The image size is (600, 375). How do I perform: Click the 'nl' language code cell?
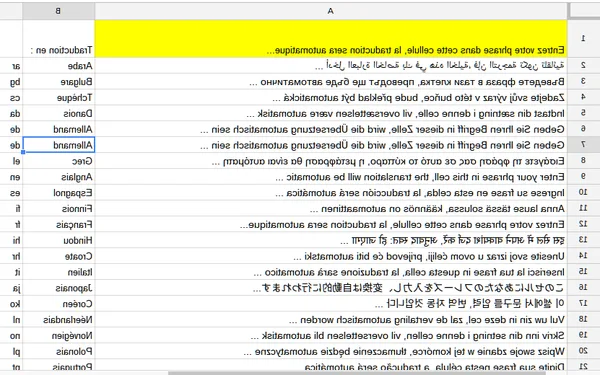pyautogui.click(x=11, y=320)
